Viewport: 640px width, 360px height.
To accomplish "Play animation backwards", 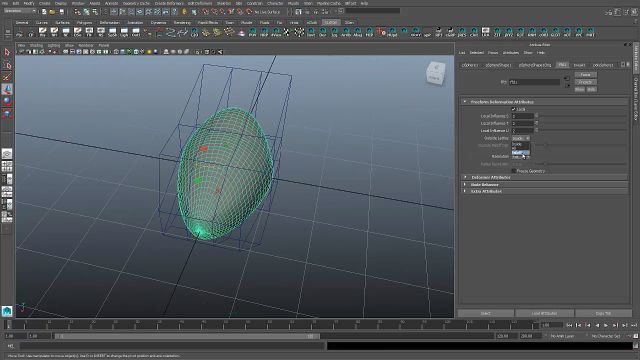I will click(597, 325).
